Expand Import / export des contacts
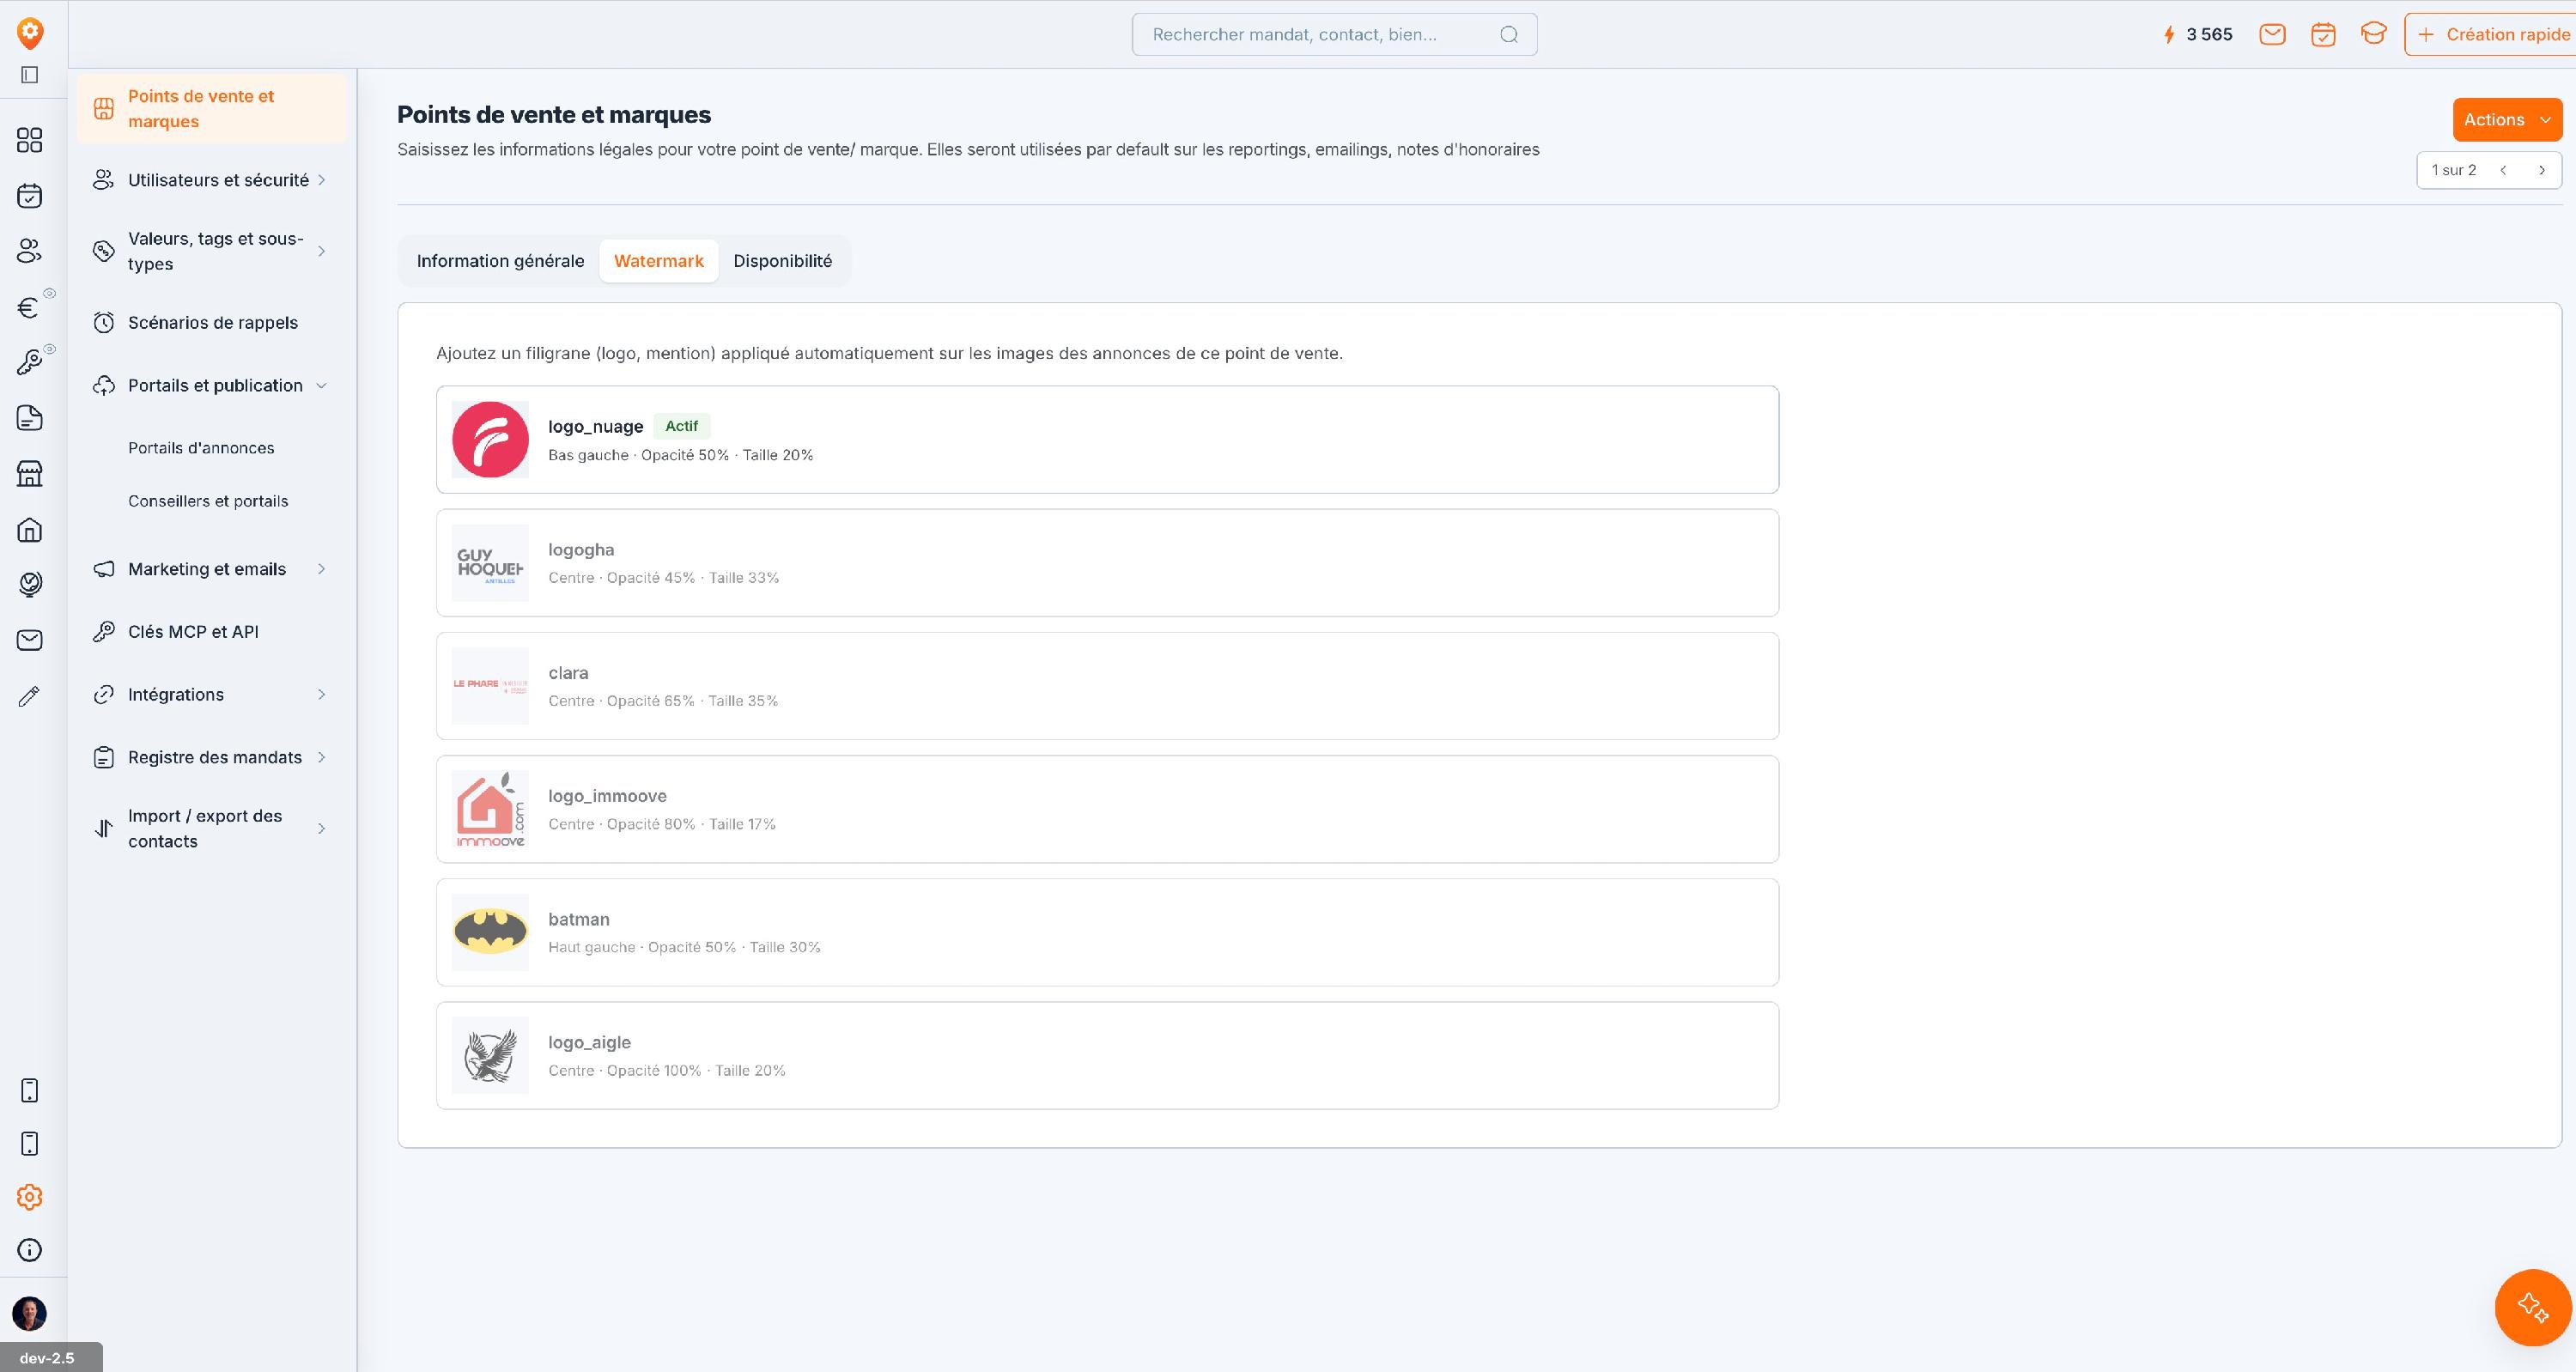2576x1372 pixels. click(x=211, y=829)
